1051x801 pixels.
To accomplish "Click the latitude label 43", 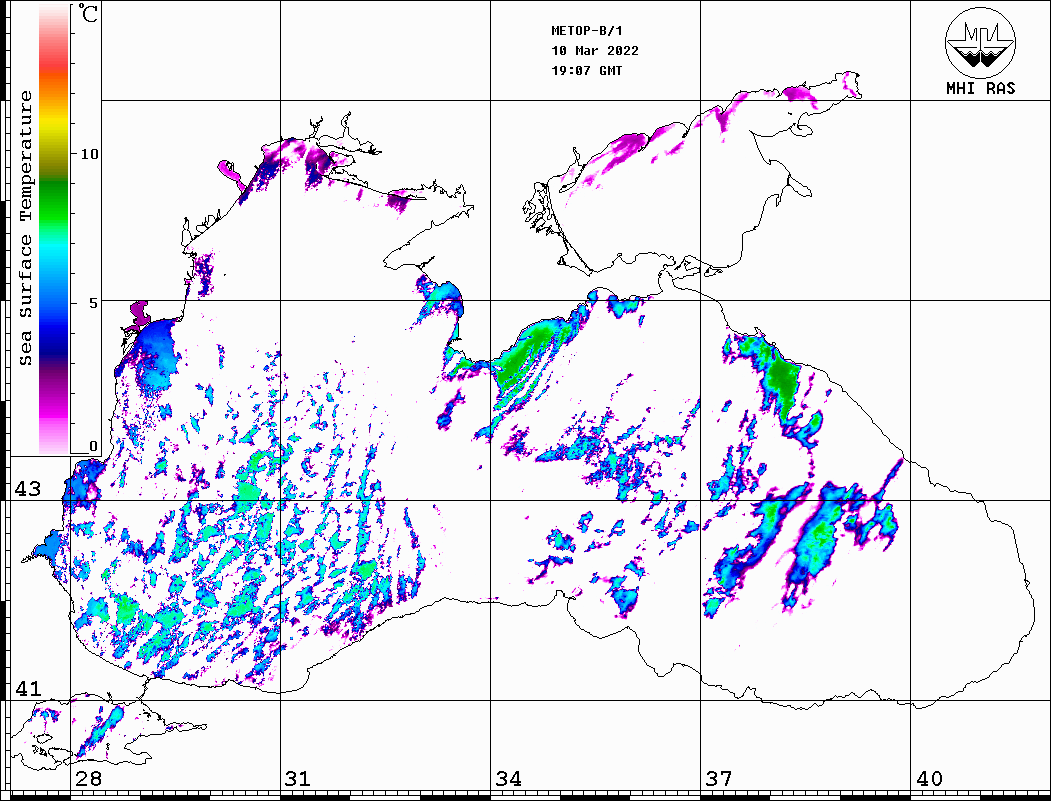I will point(28,489).
